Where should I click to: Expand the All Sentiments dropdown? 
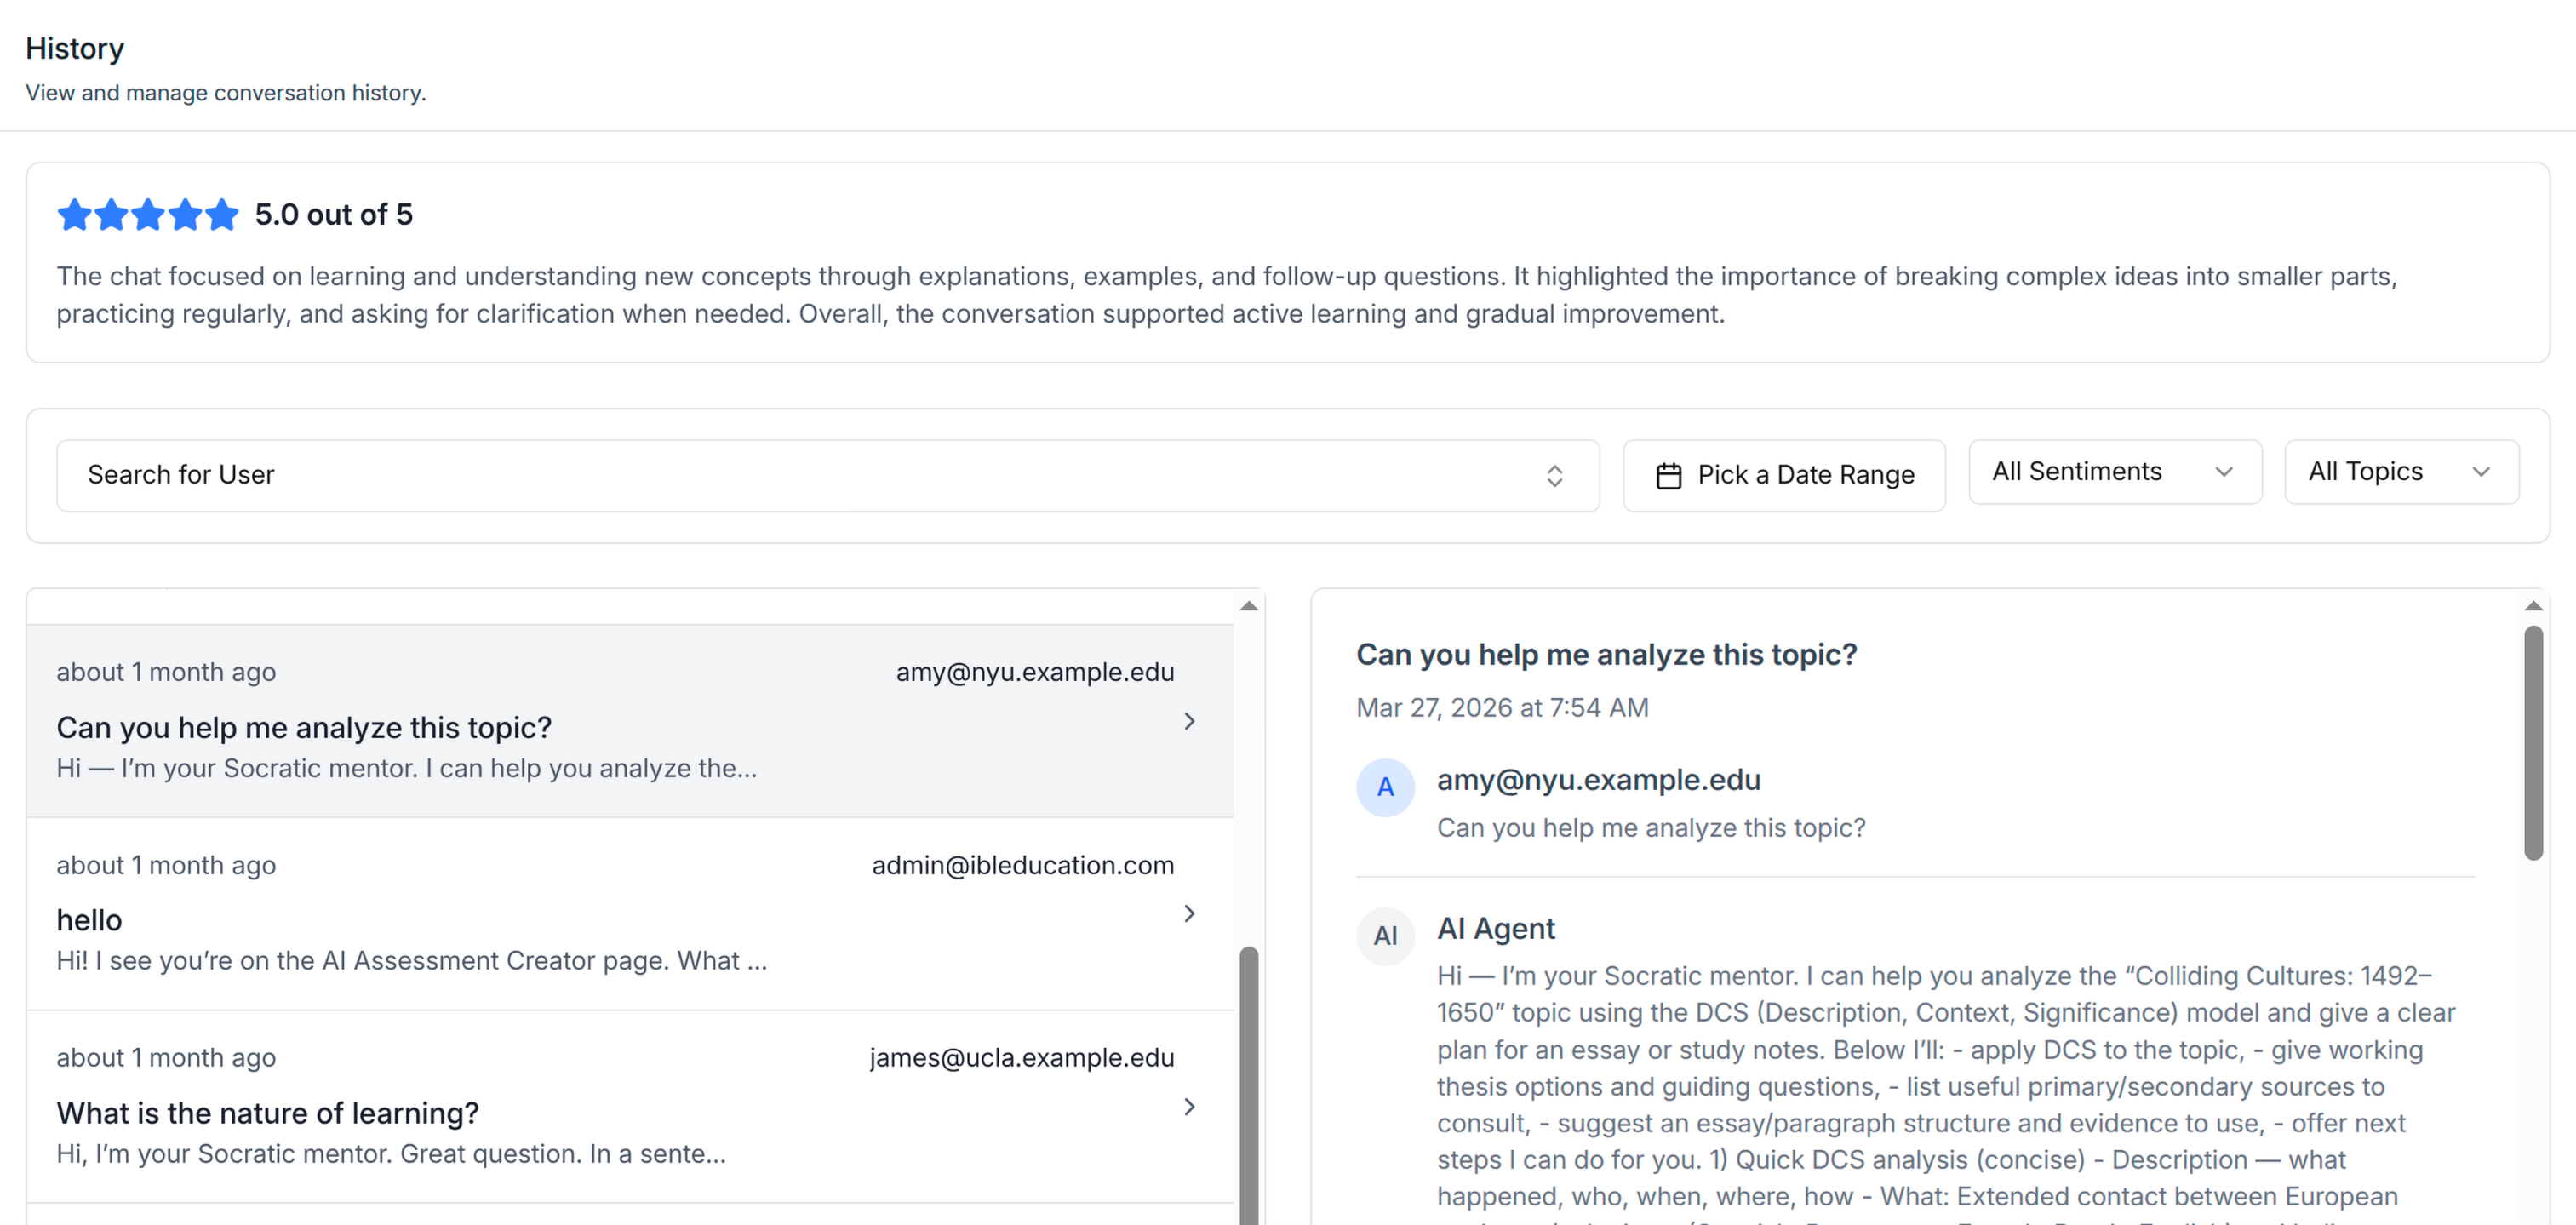(x=2115, y=472)
